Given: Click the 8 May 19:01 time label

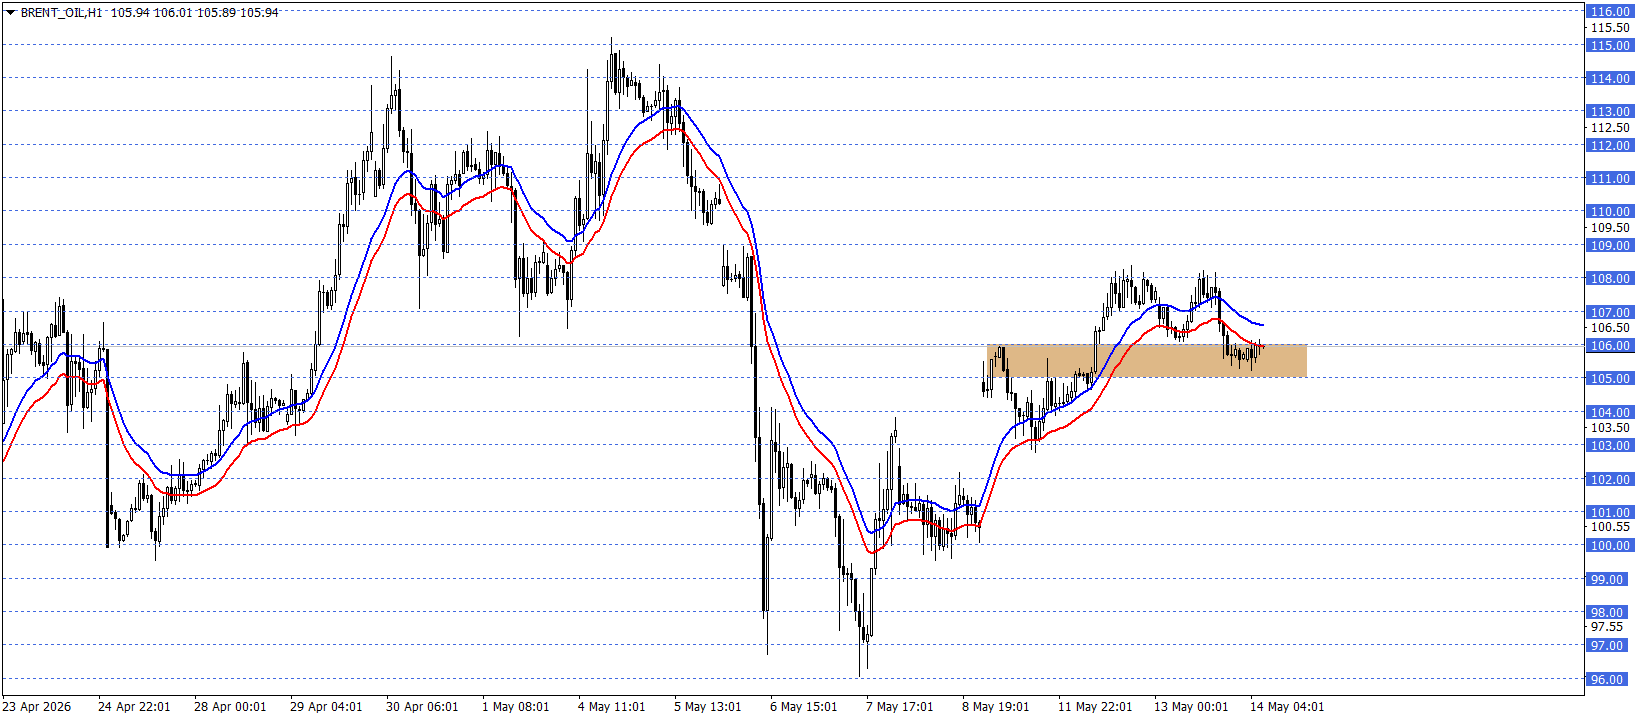Looking at the screenshot, I should tap(995, 706).
